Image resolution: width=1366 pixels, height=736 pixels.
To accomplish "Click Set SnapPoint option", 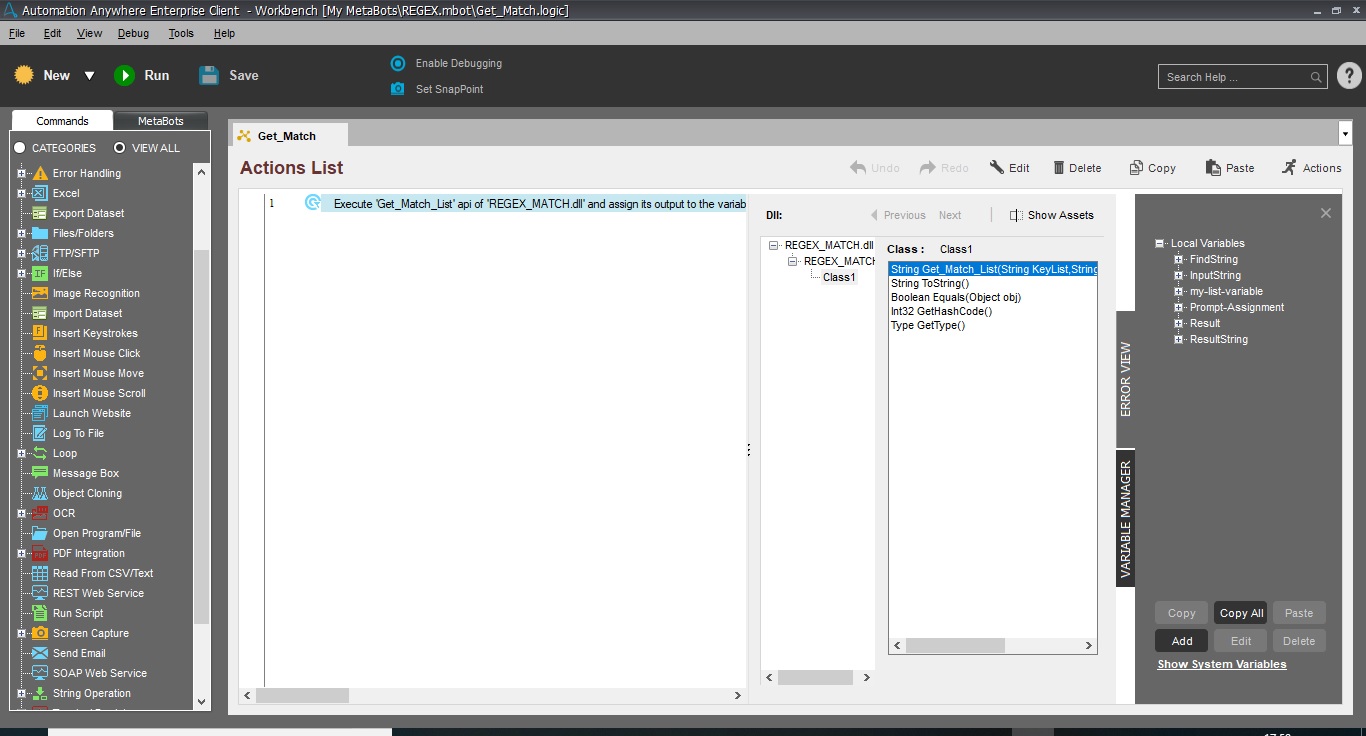I will pos(436,89).
